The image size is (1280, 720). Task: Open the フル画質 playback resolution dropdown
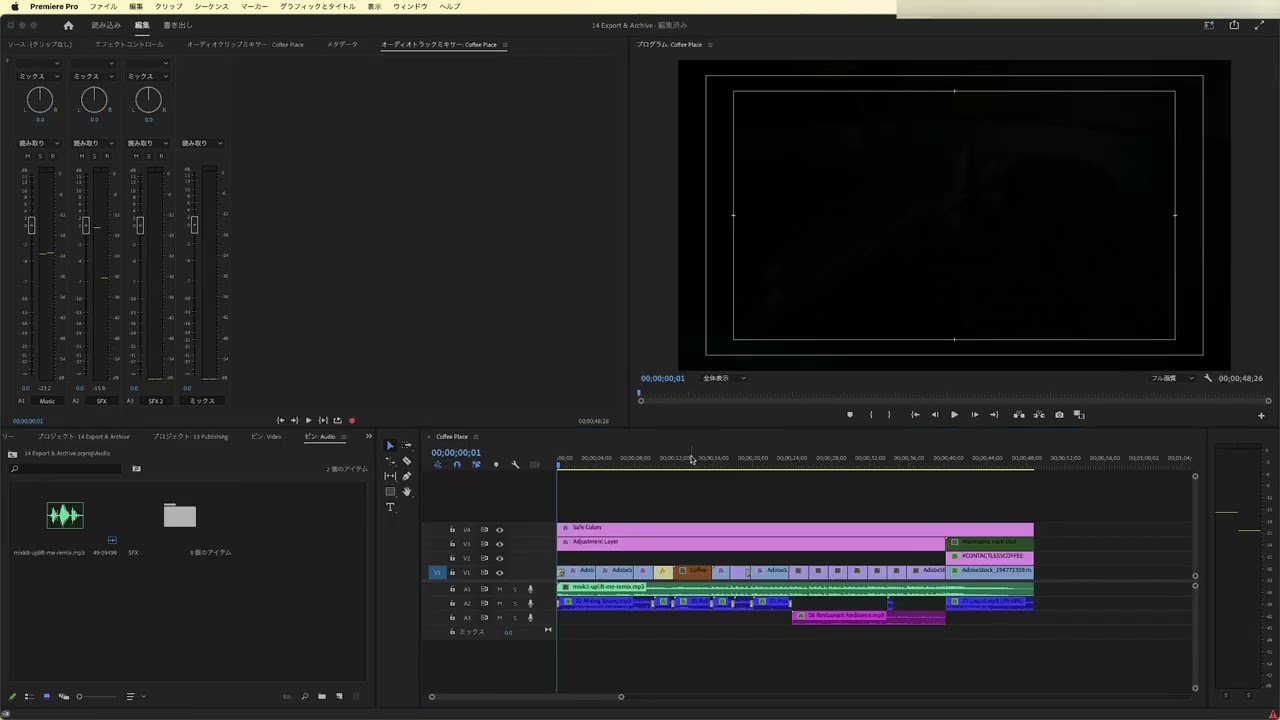pos(1168,378)
